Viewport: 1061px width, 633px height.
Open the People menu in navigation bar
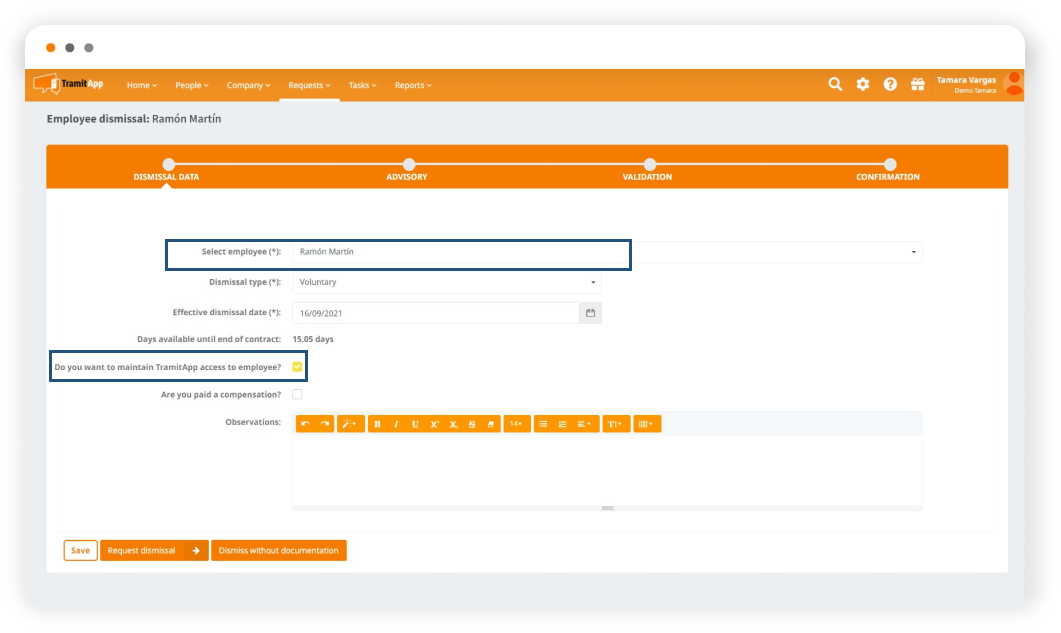pos(192,86)
